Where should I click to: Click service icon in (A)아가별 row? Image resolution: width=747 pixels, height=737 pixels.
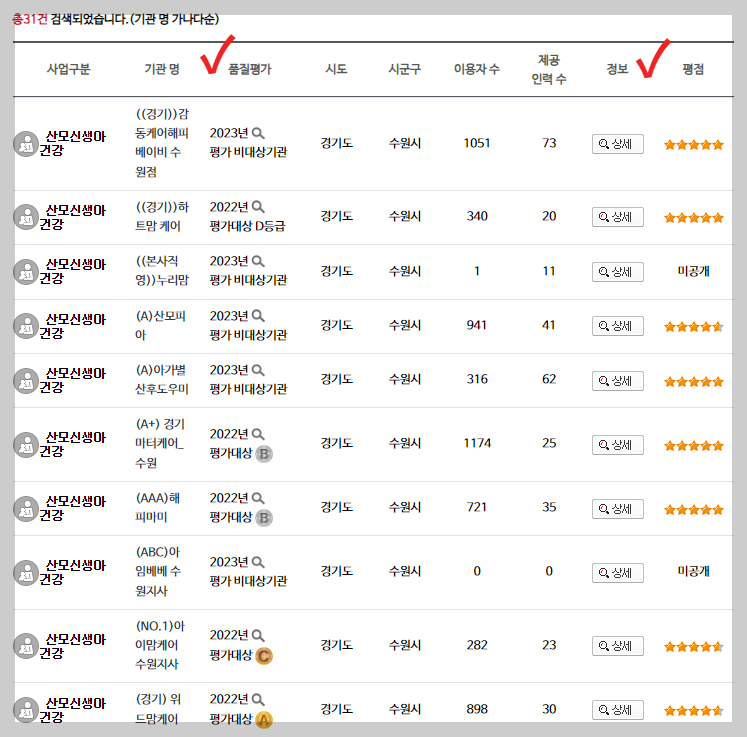pyautogui.click(x=26, y=381)
